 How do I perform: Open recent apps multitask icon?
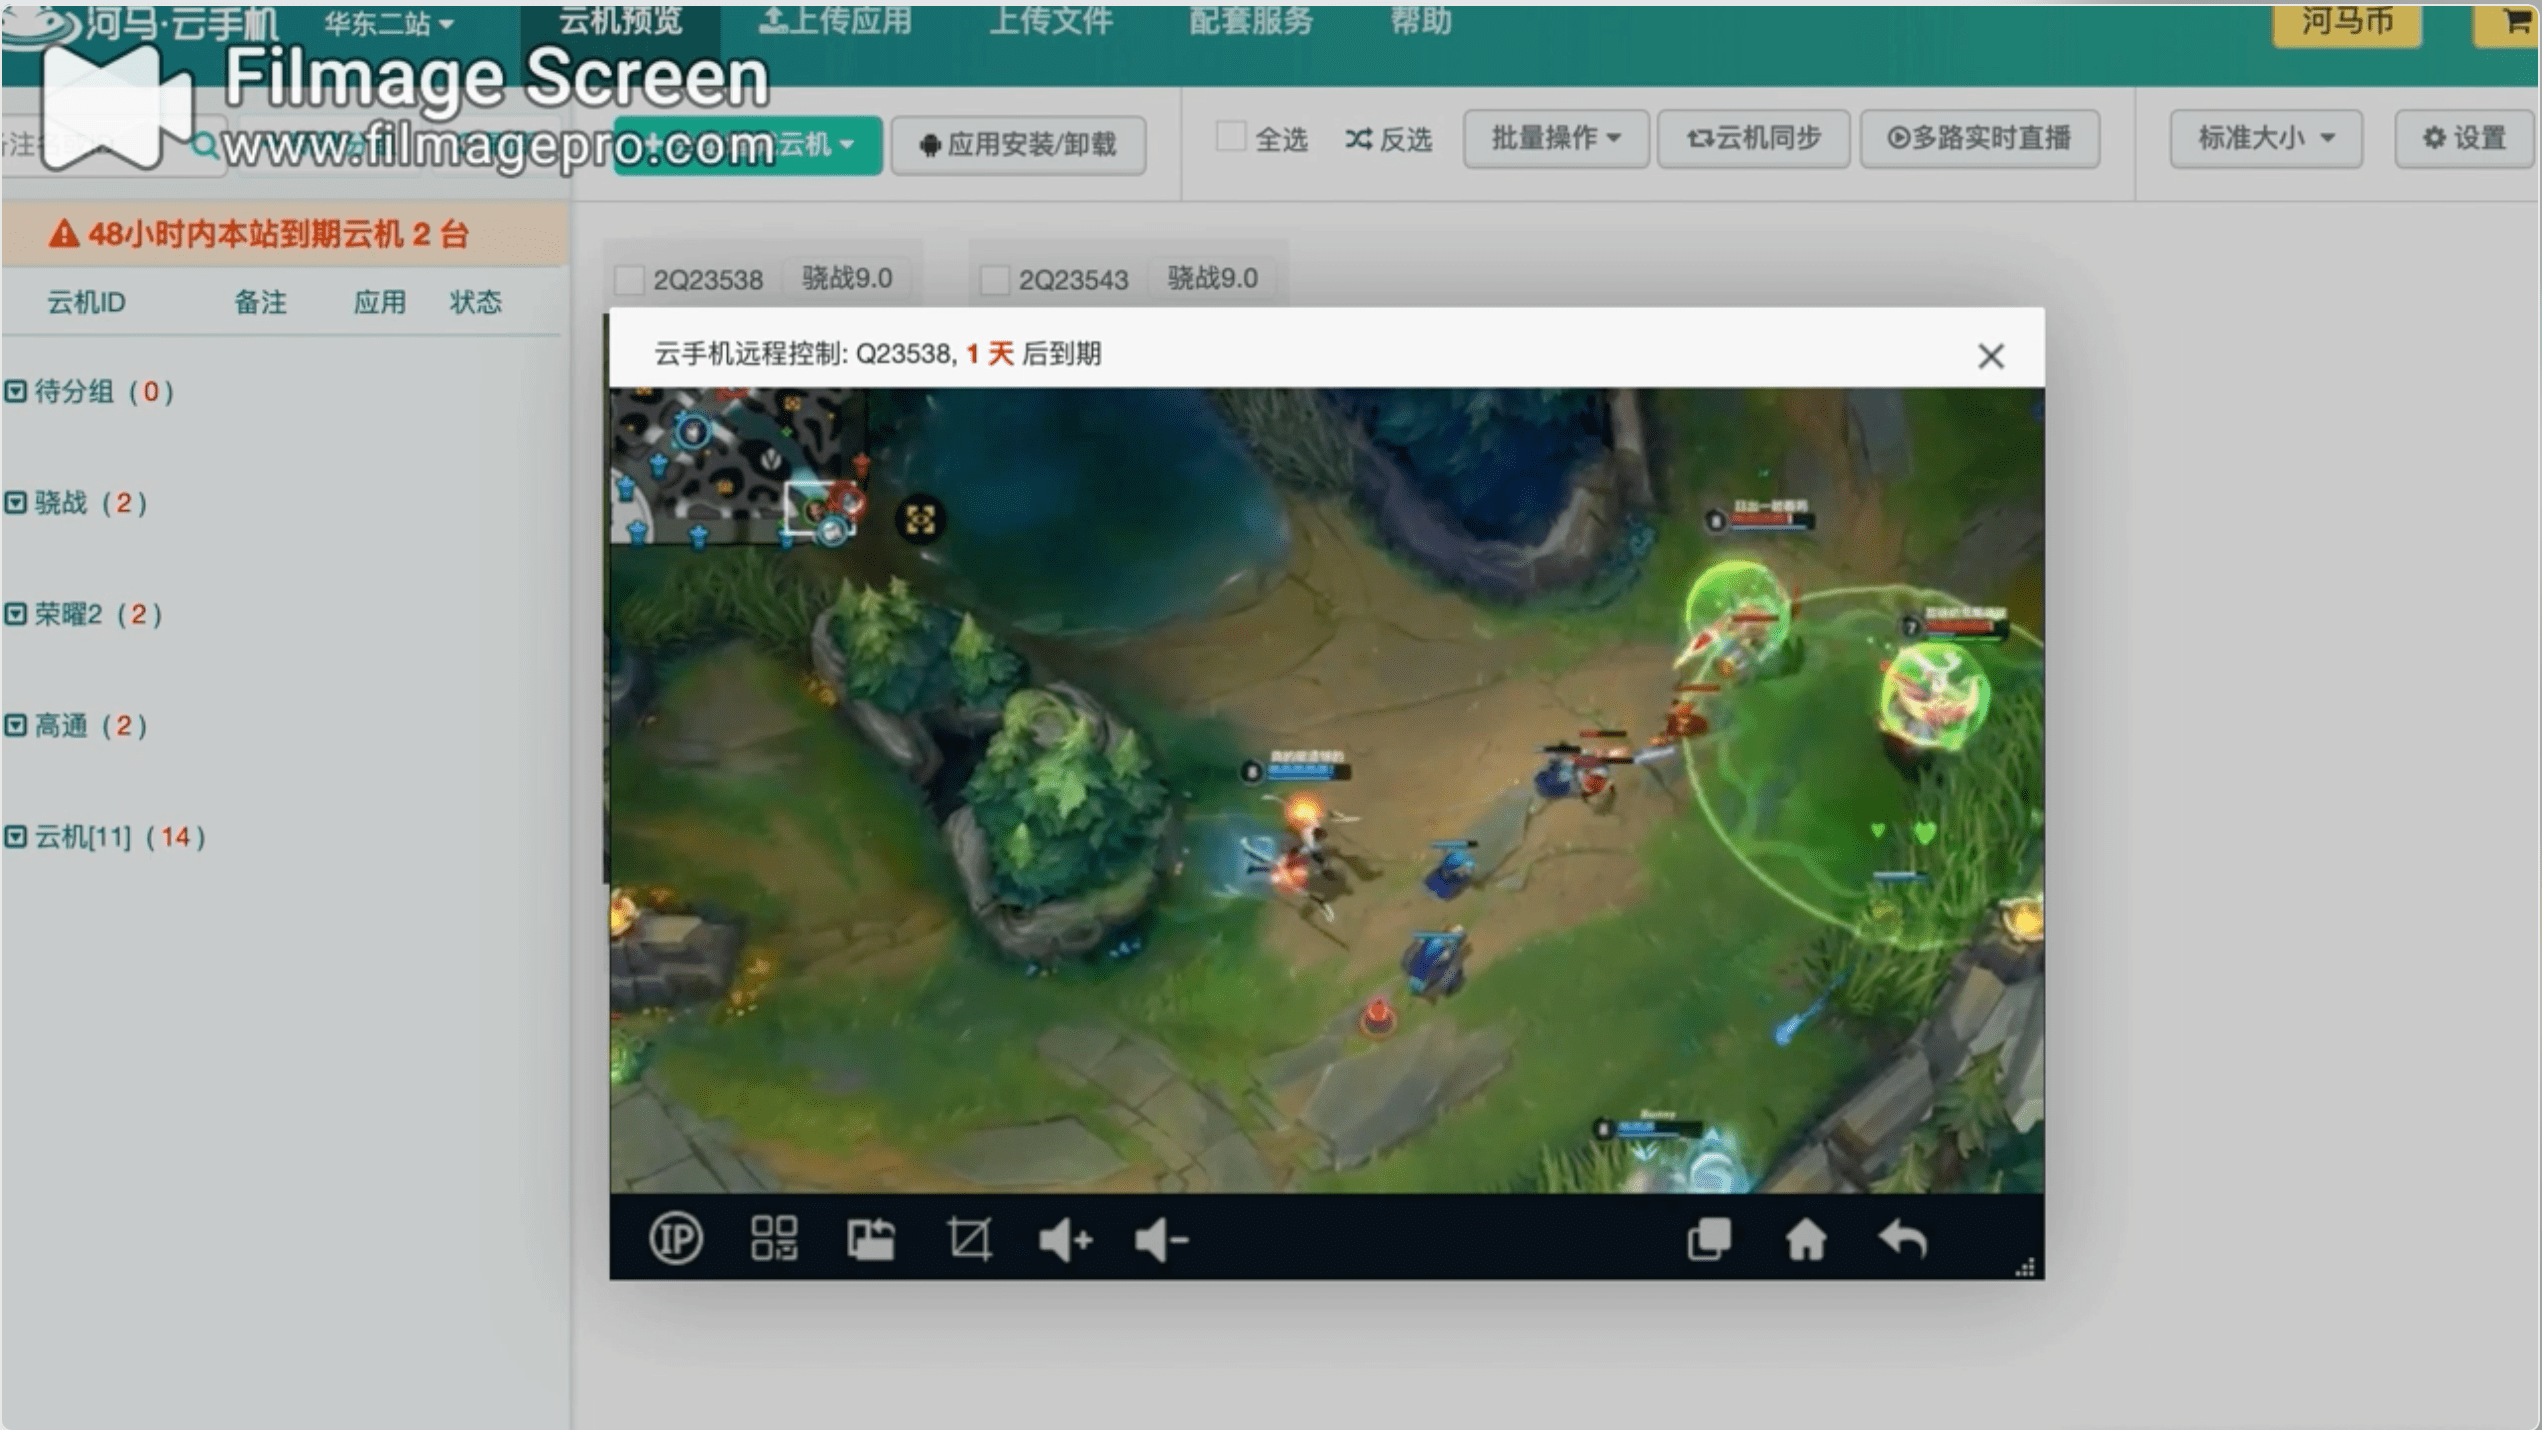click(x=1709, y=1239)
